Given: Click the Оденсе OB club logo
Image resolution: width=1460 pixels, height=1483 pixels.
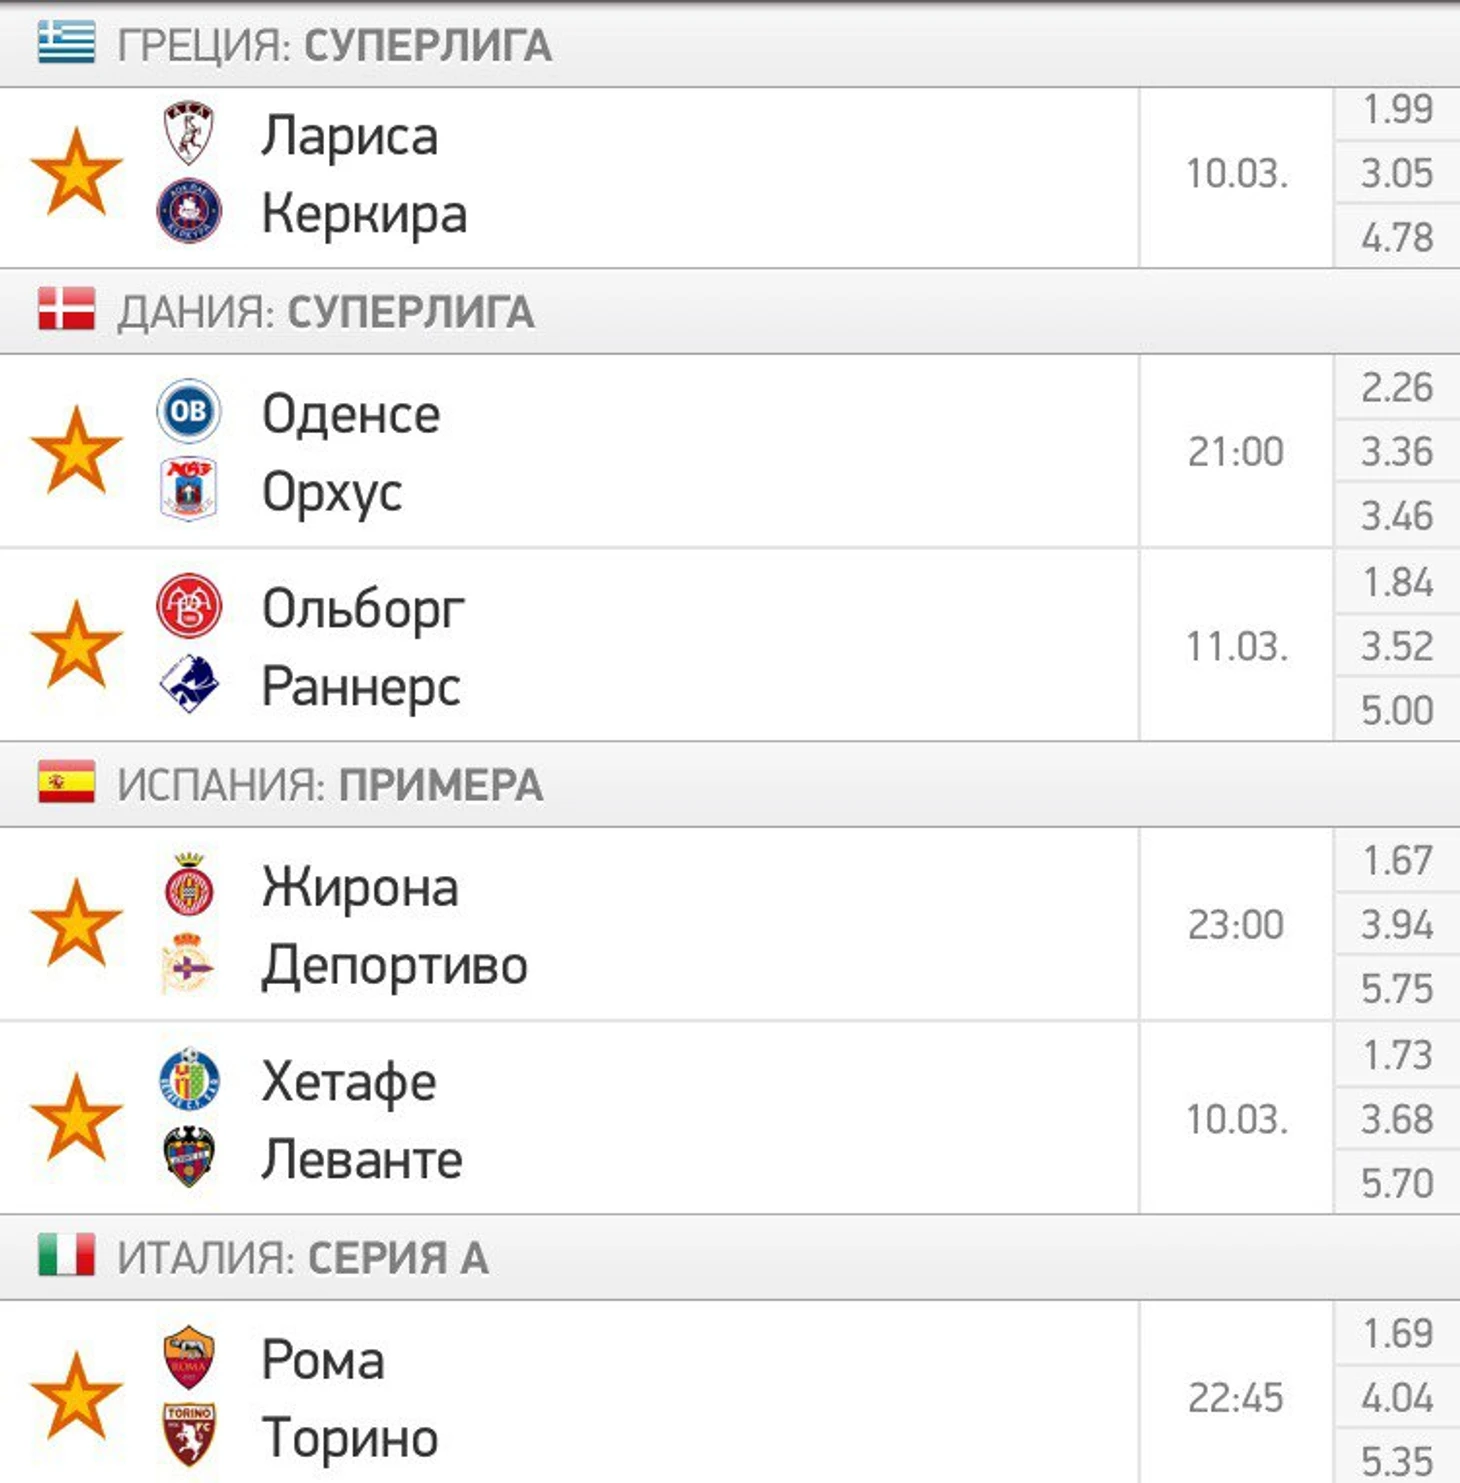Looking at the screenshot, I should (x=189, y=411).
